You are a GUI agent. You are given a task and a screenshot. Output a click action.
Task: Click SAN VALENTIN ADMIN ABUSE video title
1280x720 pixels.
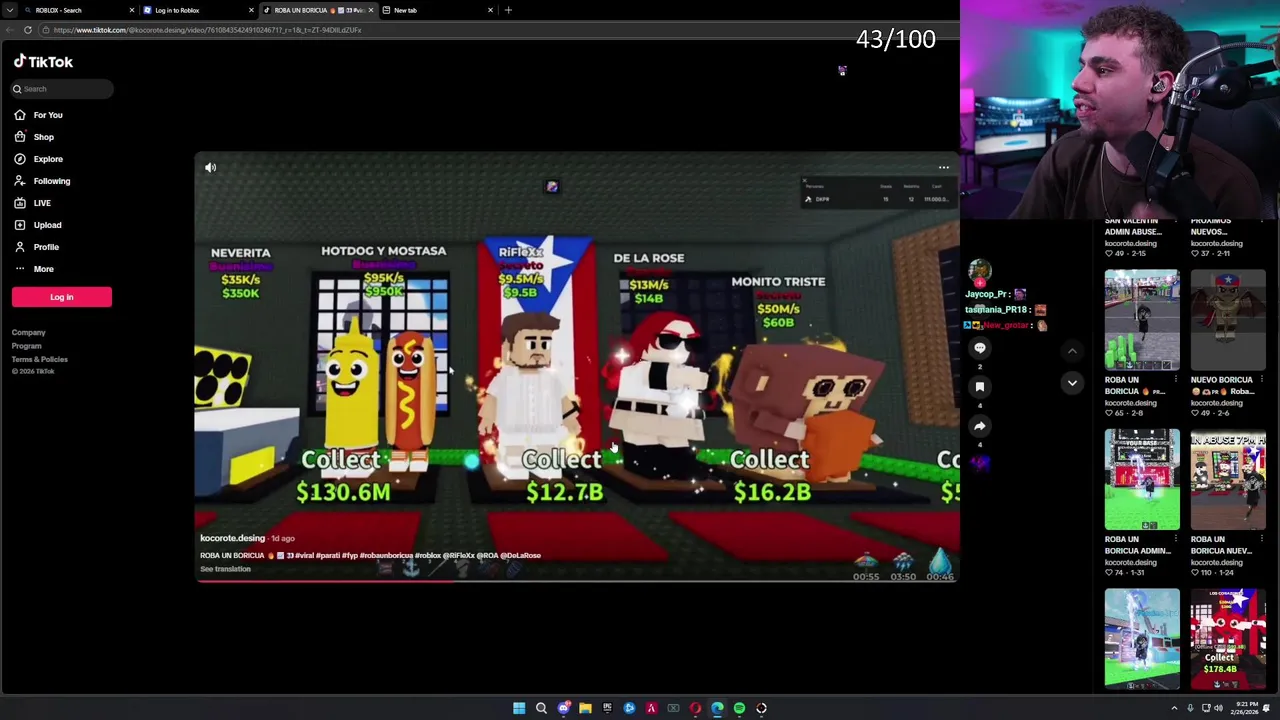click(x=1133, y=226)
